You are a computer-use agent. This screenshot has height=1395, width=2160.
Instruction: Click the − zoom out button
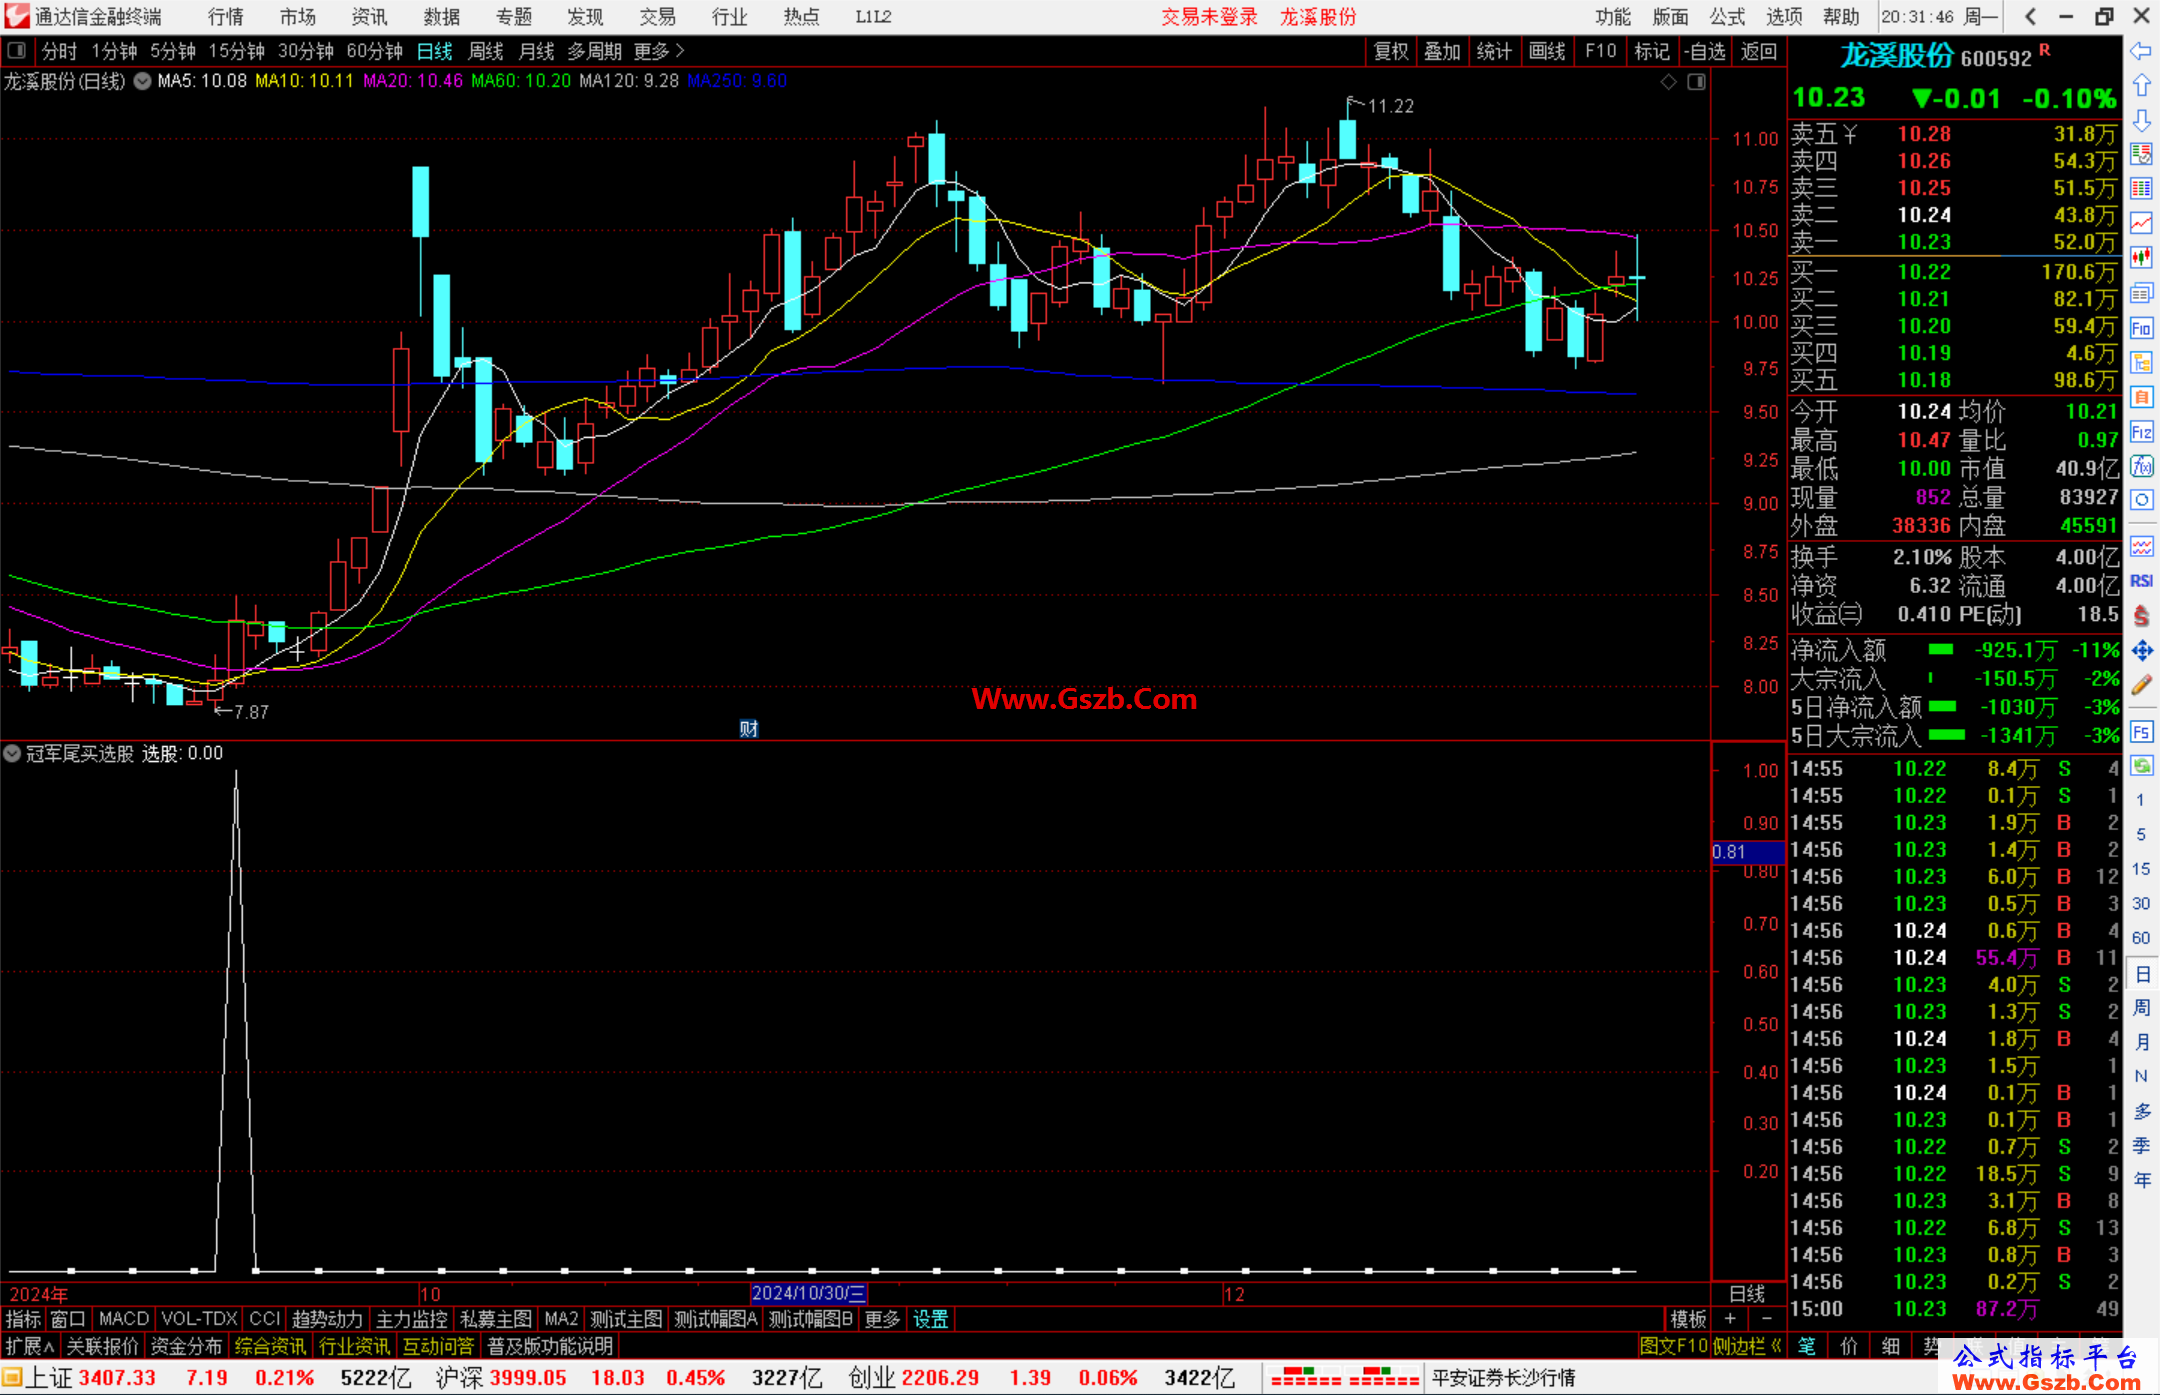click(1767, 1319)
